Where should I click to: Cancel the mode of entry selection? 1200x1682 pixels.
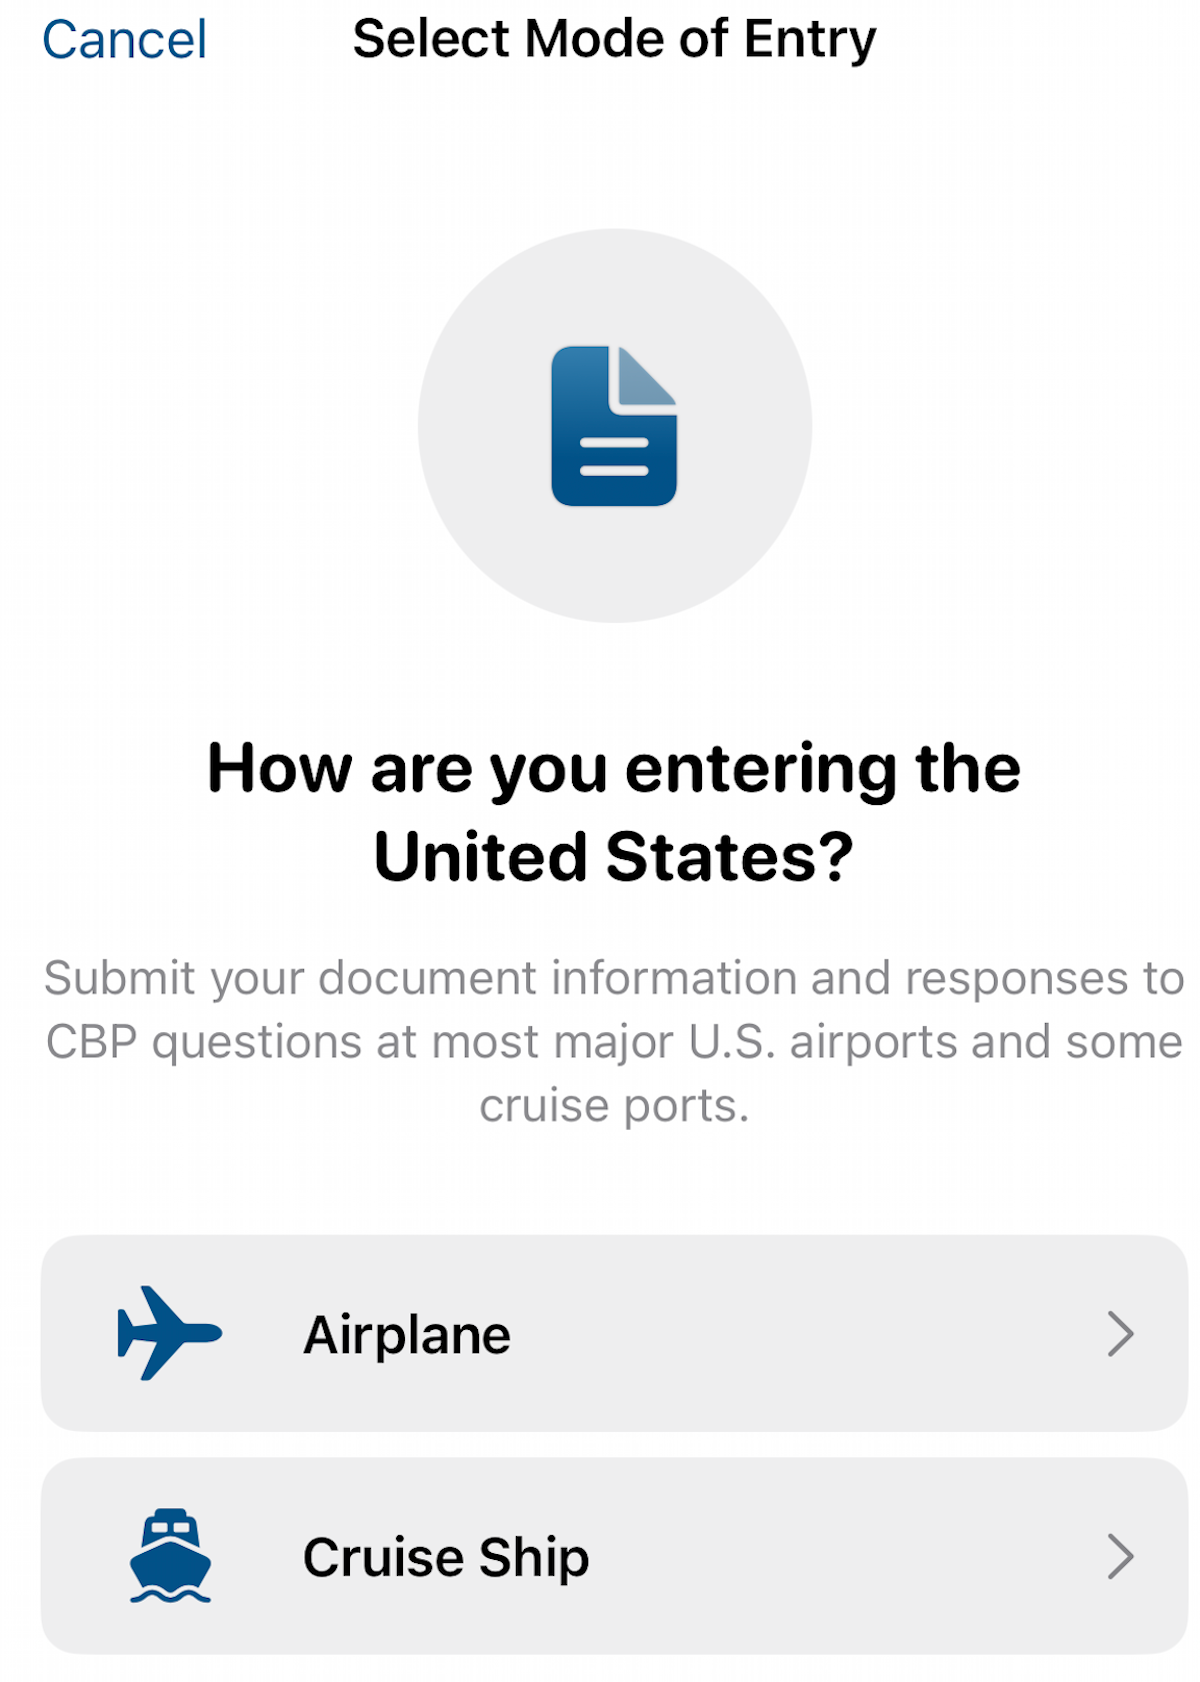123,38
